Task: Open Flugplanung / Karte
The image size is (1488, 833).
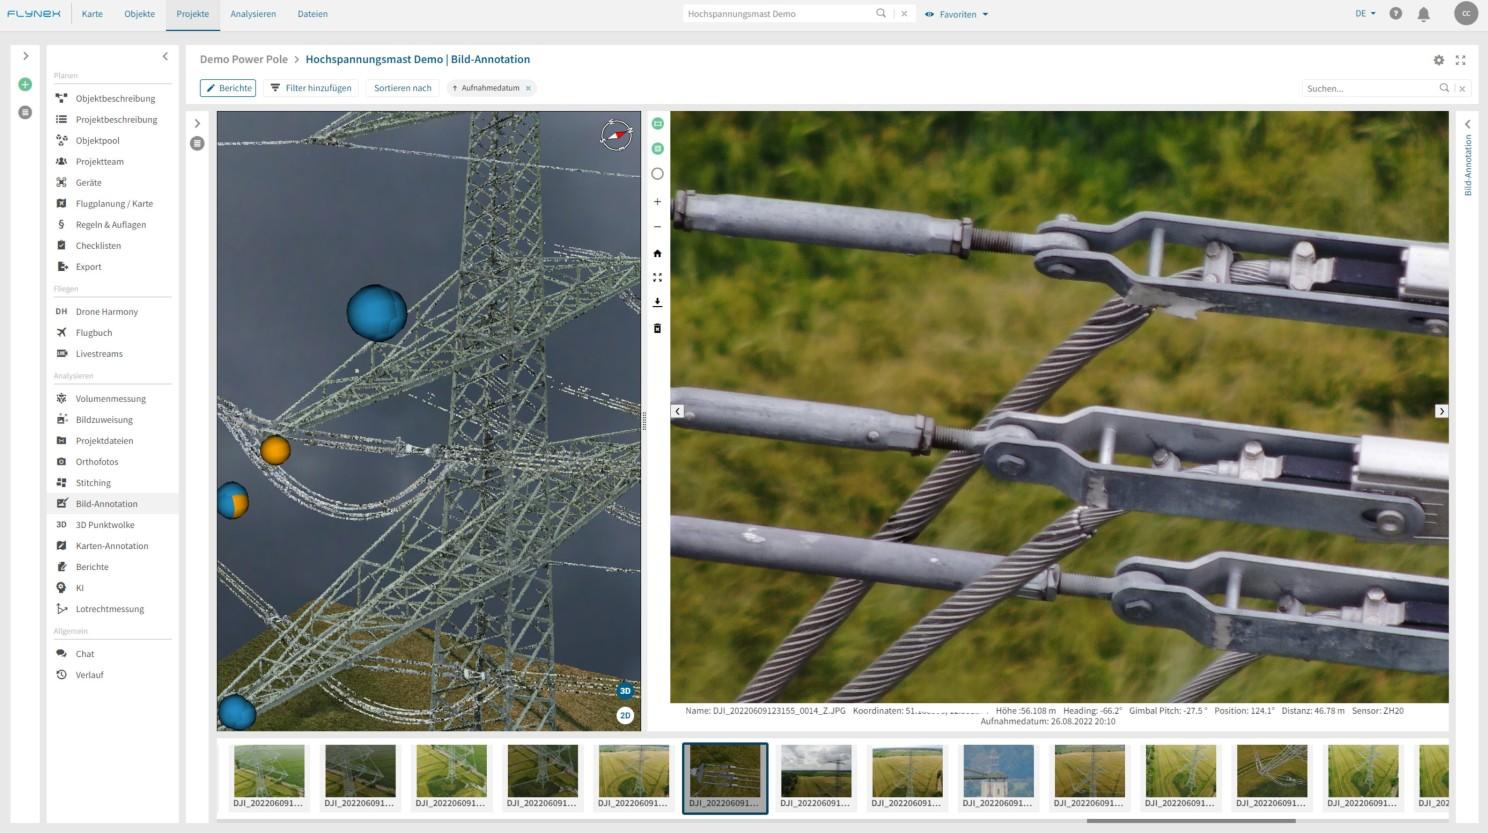Action: point(112,203)
